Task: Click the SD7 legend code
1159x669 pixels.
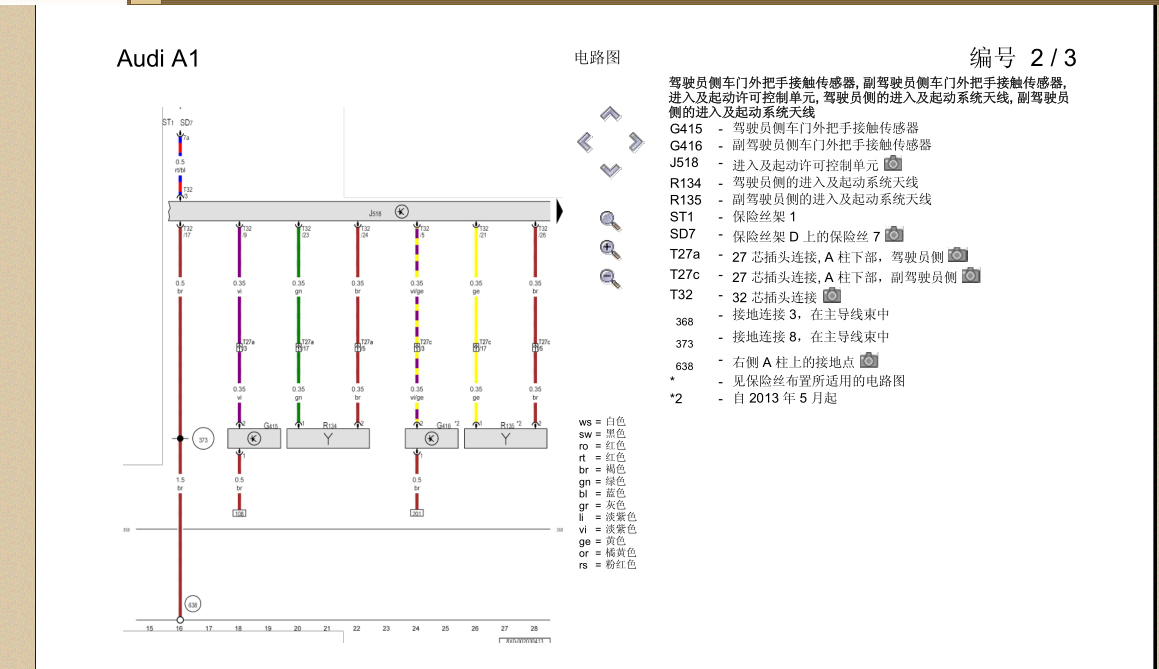Action: 682,234
